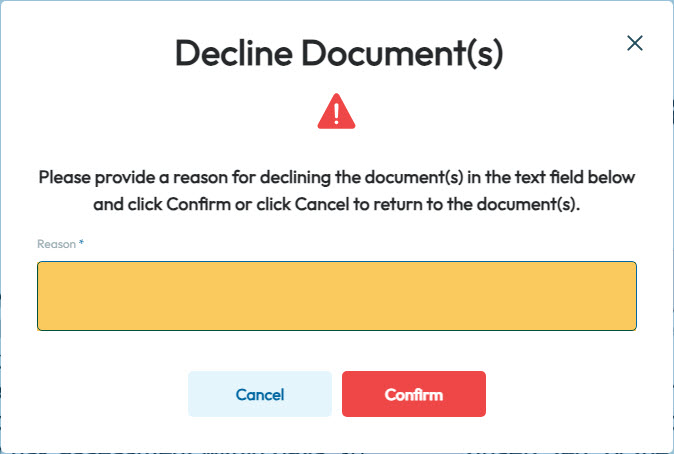
Task: Place cursor in decline reason textarea
Action: pos(337,296)
